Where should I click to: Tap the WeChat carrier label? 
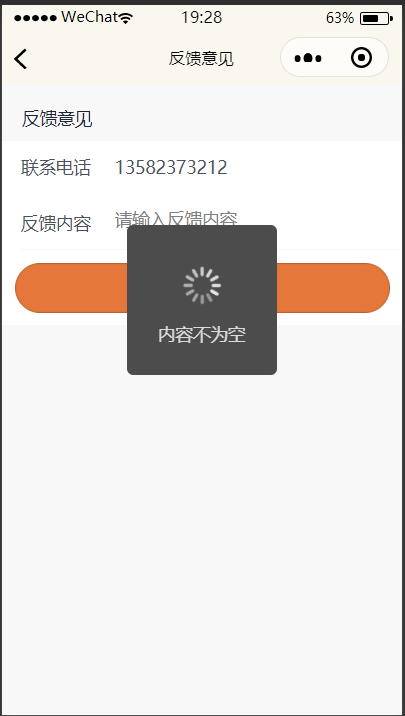pyautogui.click(x=89, y=17)
